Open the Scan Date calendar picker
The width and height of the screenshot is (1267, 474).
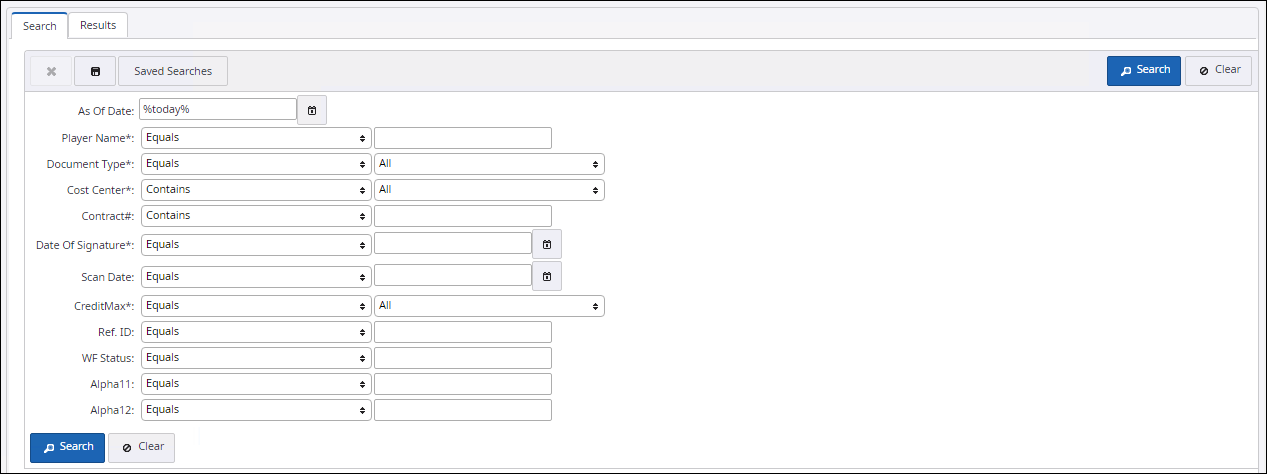coord(547,276)
